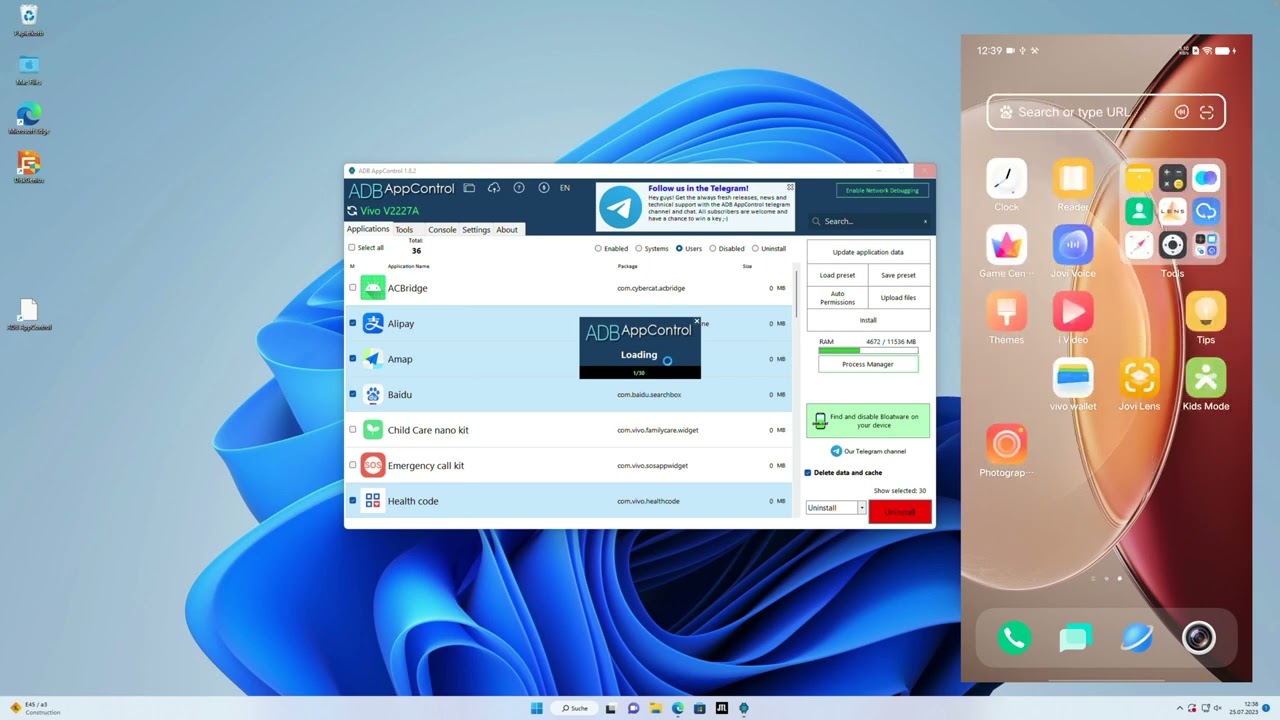Open Microsoft Edge desktop shortcut

(29, 118)
